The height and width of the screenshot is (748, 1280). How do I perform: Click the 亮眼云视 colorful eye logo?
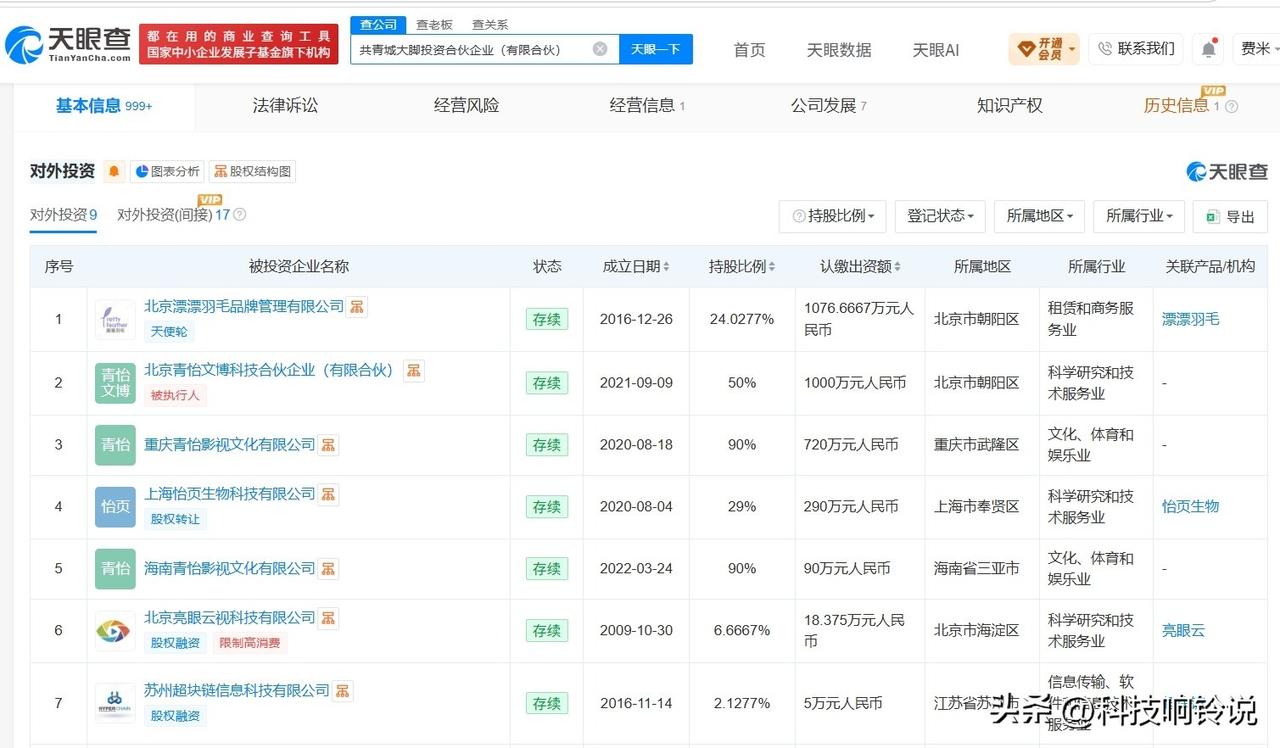[115, 631]
